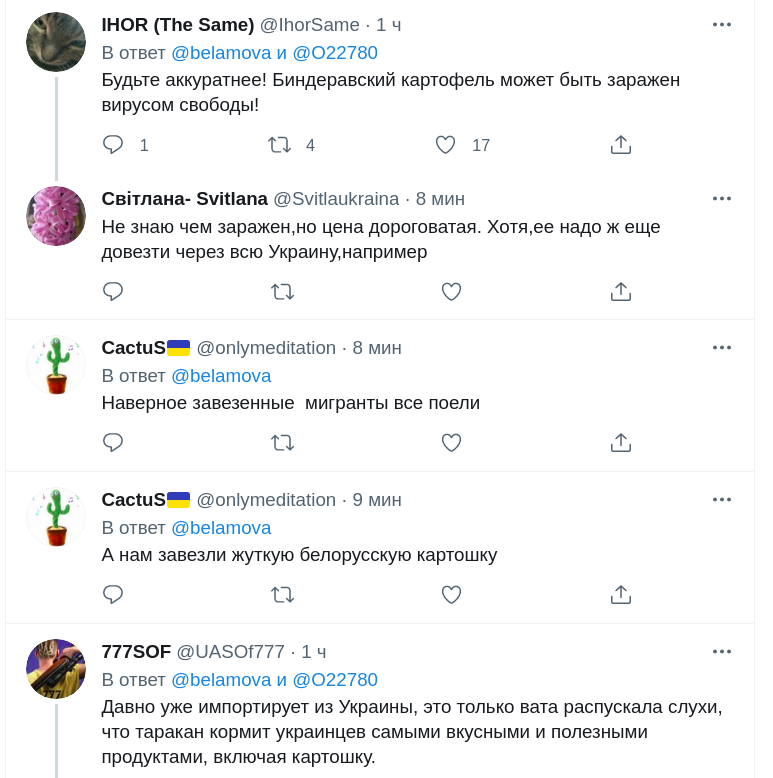Open IHOR (The Same) profile avatar
The image size is (773, 778).
[56, 42]
